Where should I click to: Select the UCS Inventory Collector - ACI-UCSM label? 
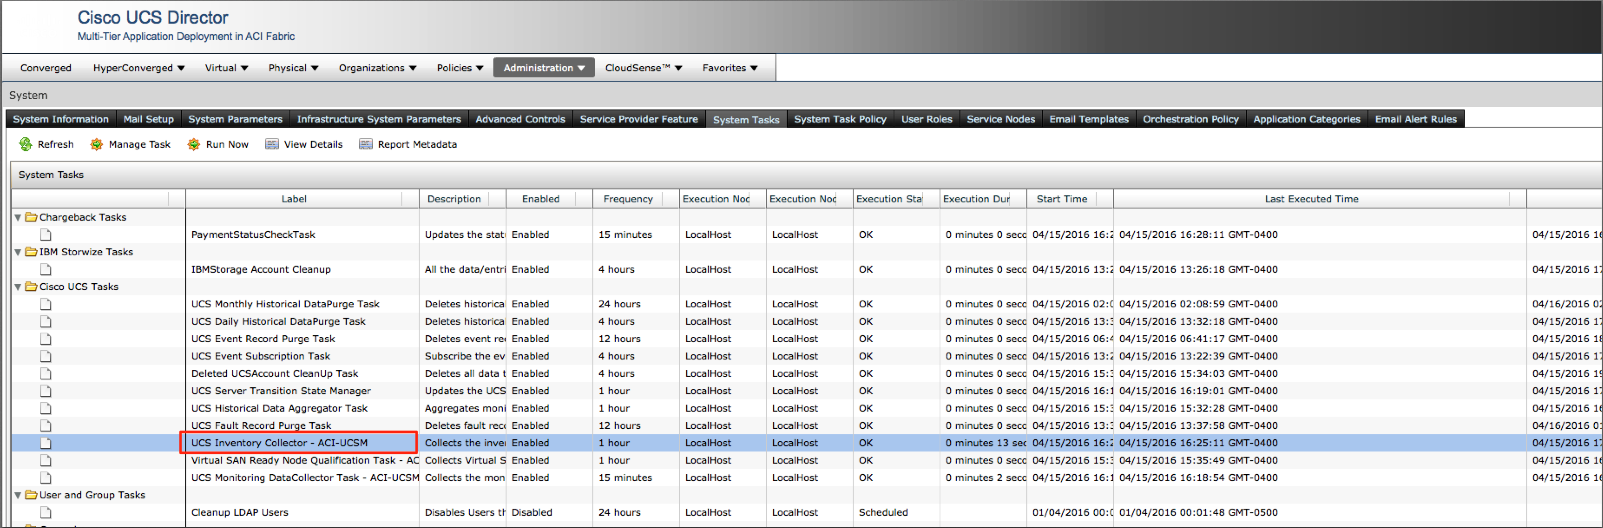pyautogui.click(x=280, y=443)
